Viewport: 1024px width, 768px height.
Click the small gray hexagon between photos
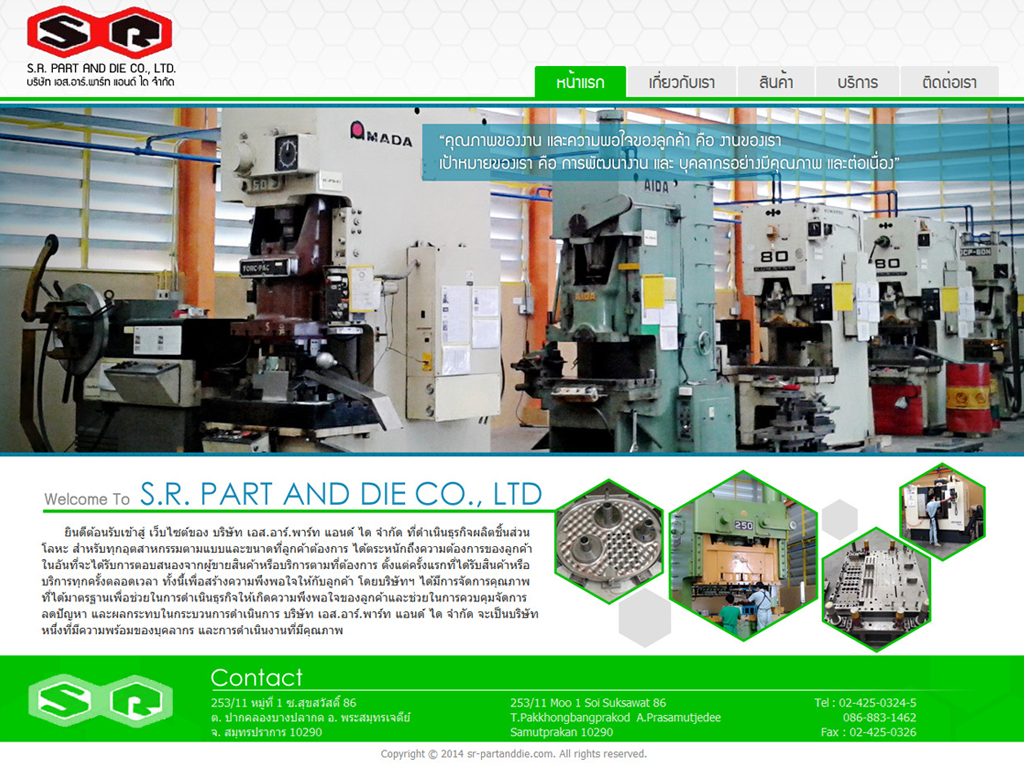(x=839, y=519)
